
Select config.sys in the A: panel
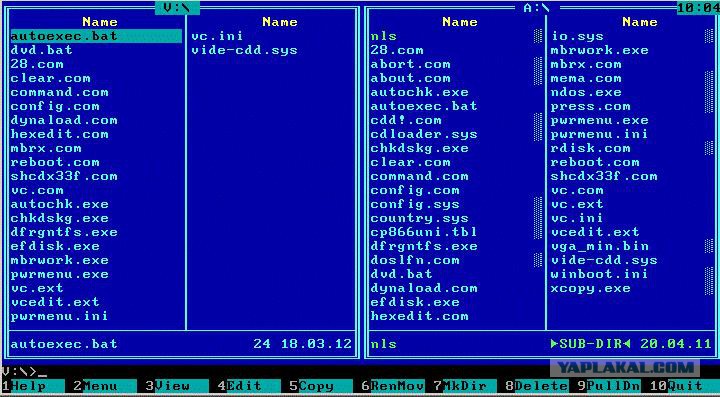tap(415, 204)
